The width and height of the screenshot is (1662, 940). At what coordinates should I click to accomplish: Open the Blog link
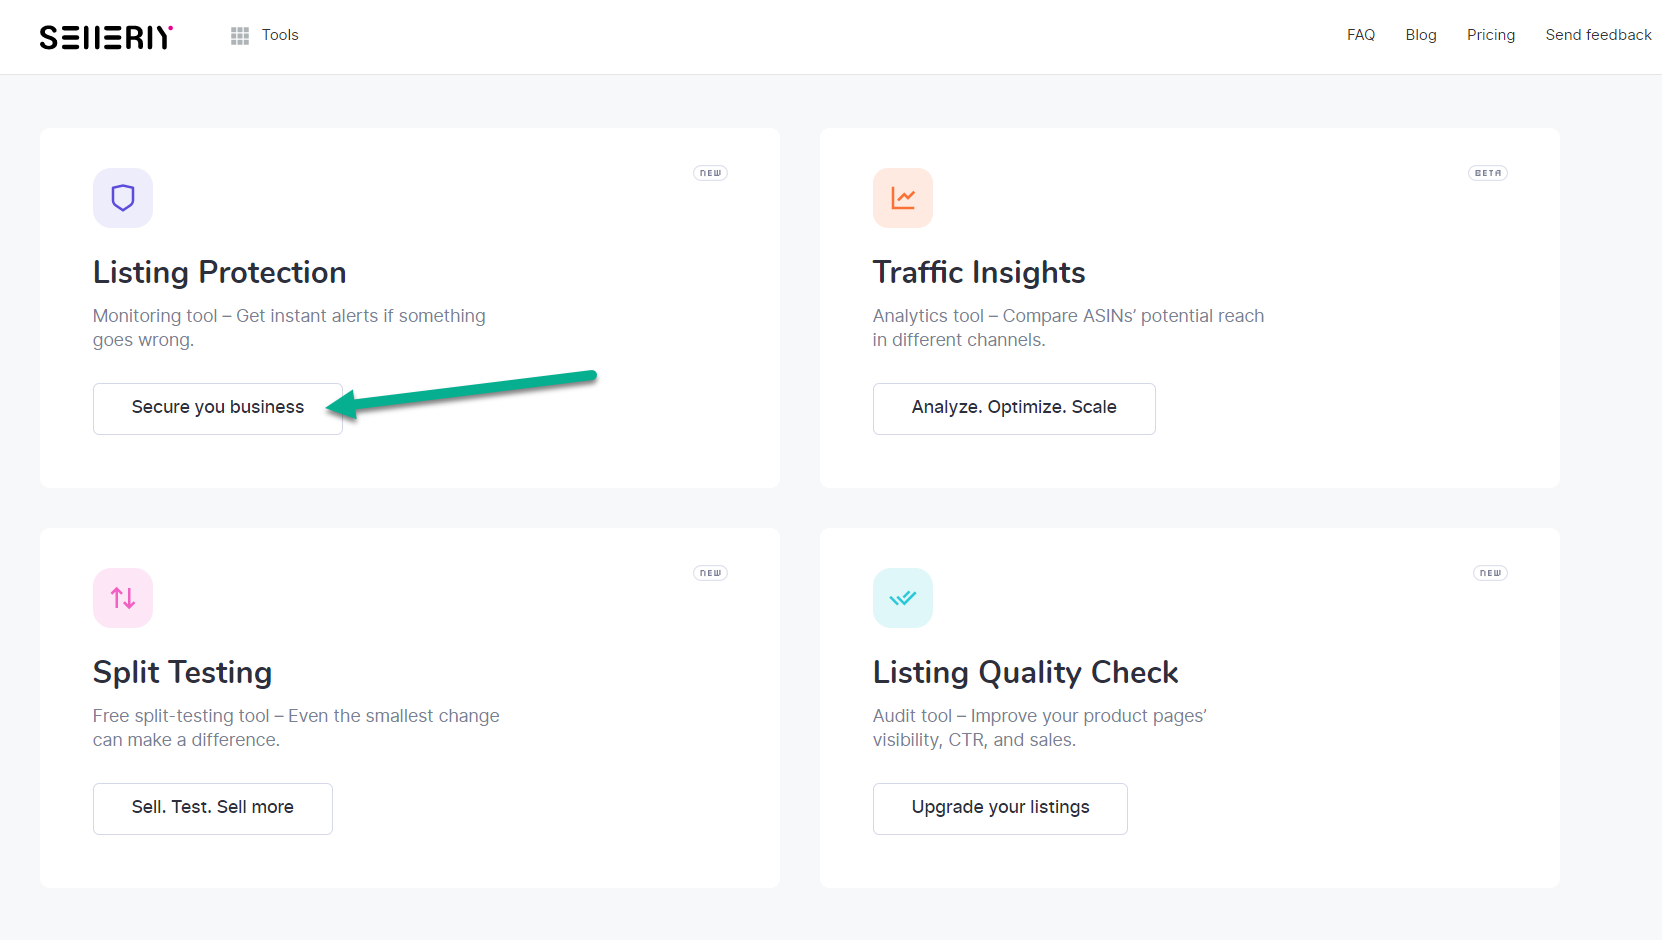coord(1421,35)
